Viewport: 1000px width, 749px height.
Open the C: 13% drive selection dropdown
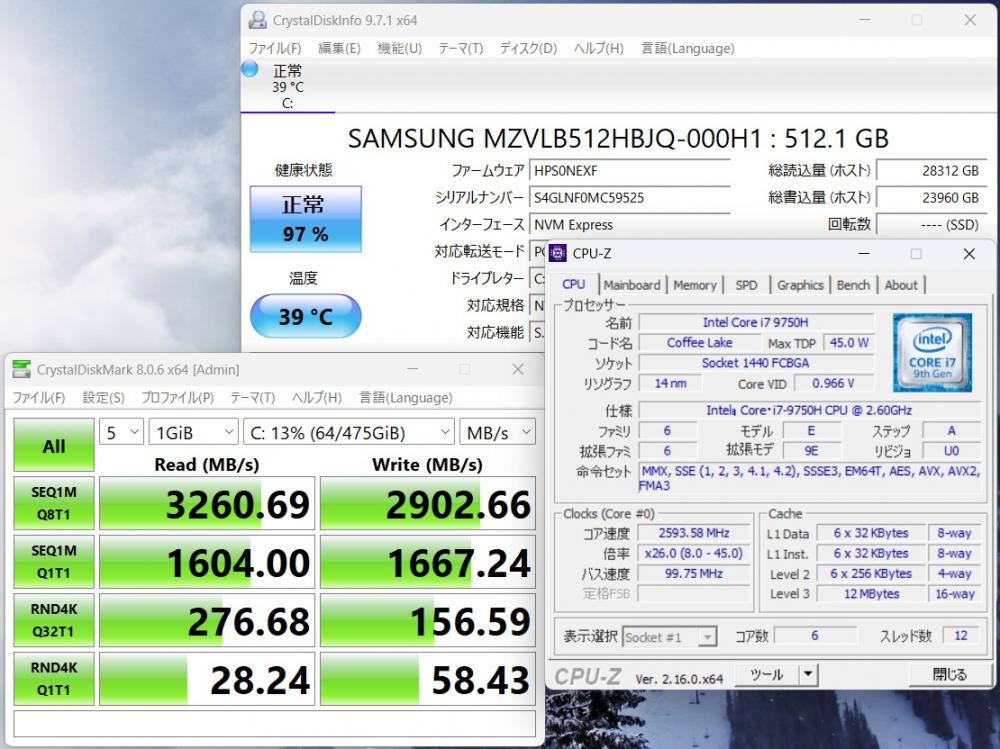click(x=349, y=433)
